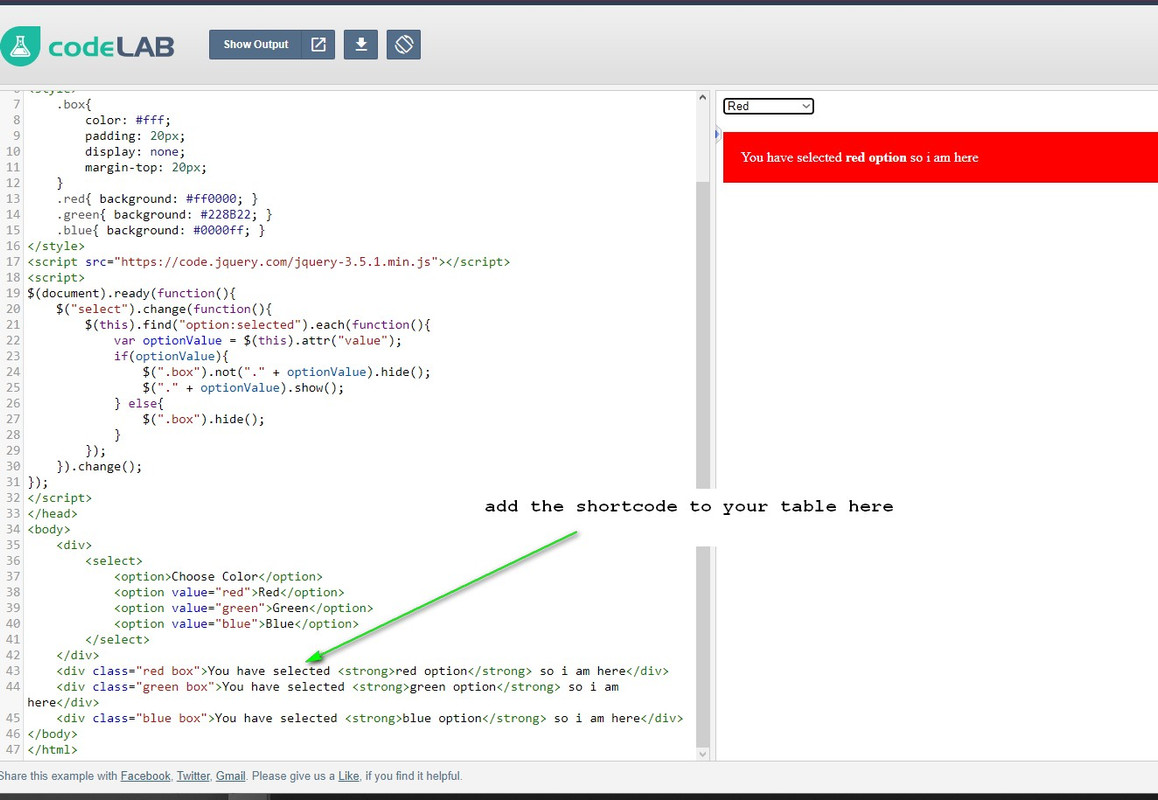Click the rotate layout icon
1158x800 pixels.
[404, 44]
